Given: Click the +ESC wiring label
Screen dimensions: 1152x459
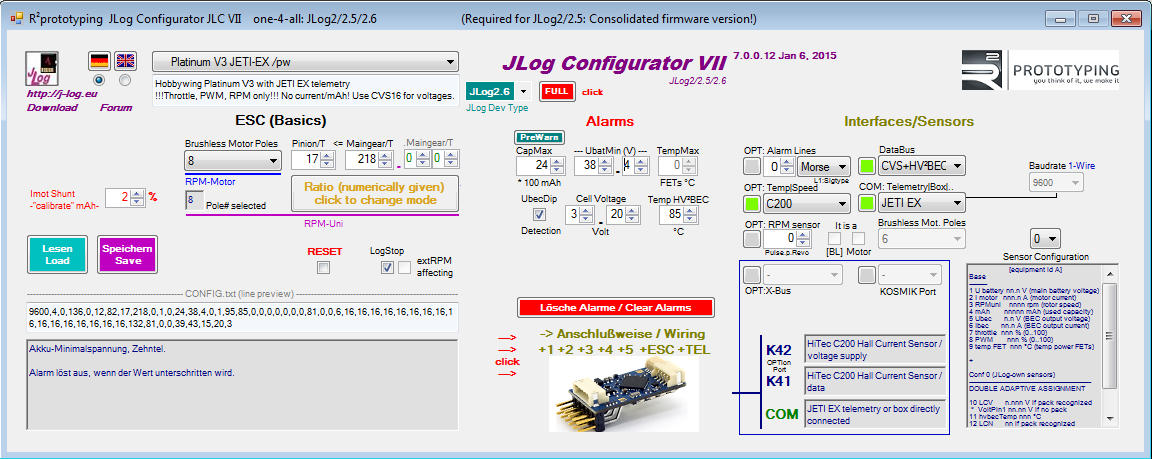Looking at the screenshot, I should point(658,350).
